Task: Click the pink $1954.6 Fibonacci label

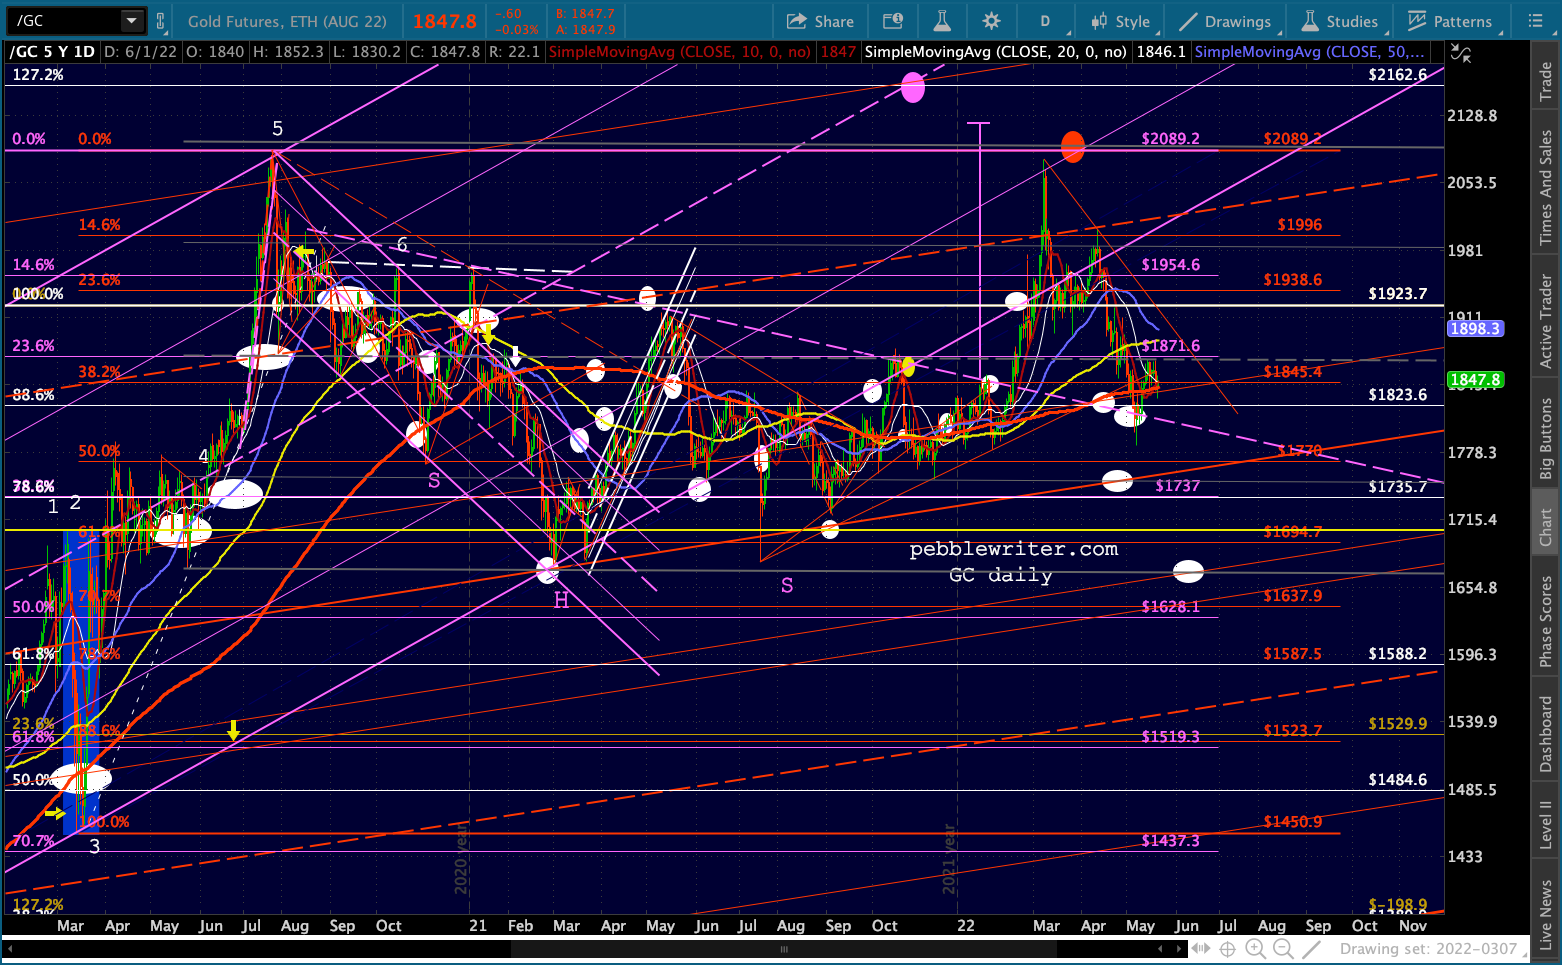Action: 1171,265
